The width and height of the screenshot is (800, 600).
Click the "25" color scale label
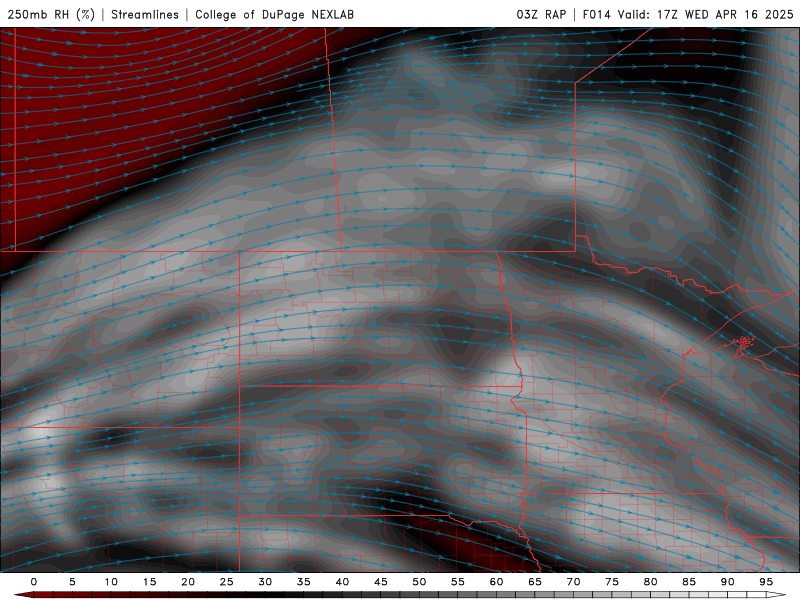click(x=227, y=582)
